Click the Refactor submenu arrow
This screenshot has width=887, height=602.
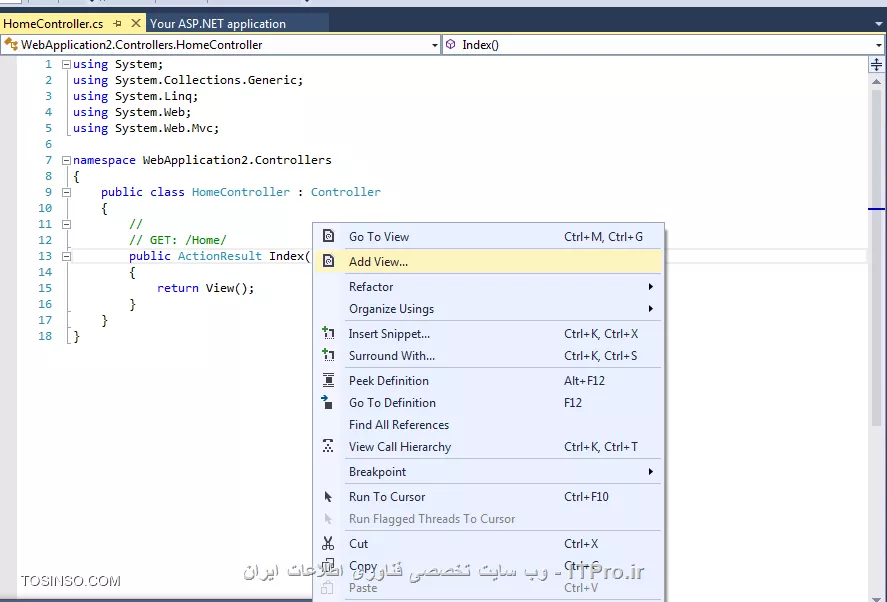click(651, 286)
